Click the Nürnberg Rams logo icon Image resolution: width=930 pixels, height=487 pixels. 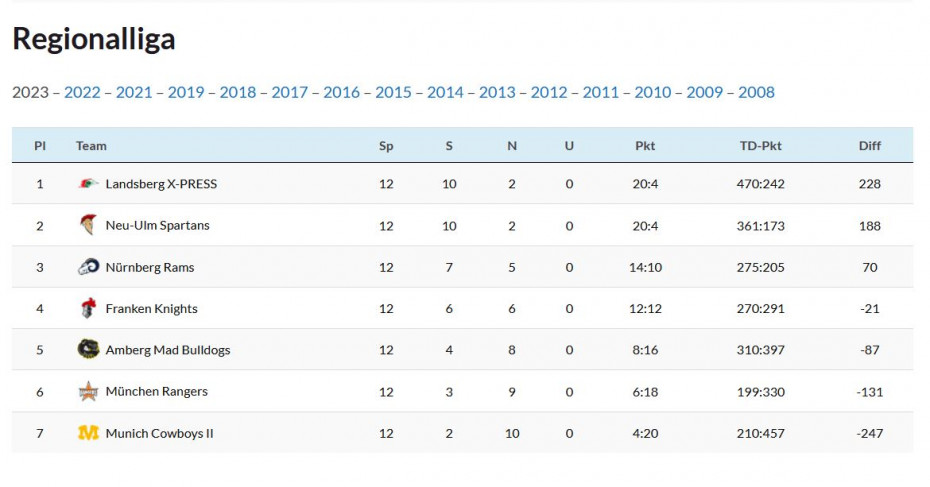point(88,267)
